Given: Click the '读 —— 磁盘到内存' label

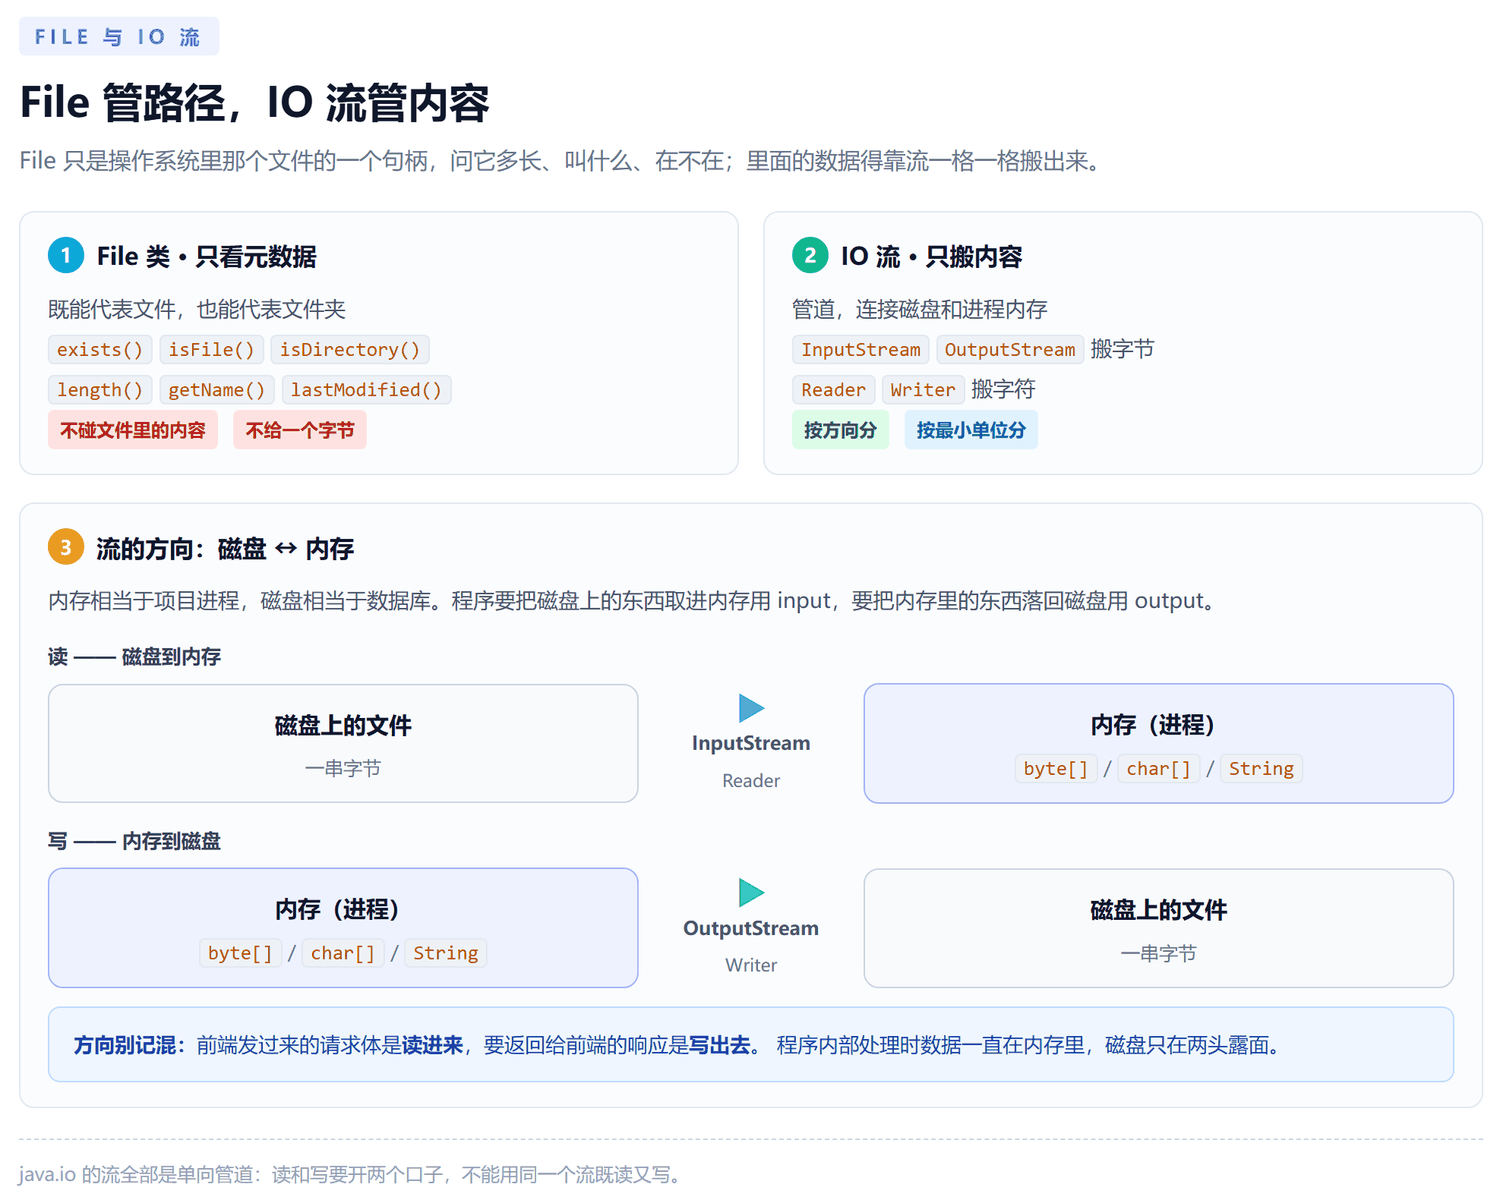Looking at the screenshot, I should pos(134,657).
